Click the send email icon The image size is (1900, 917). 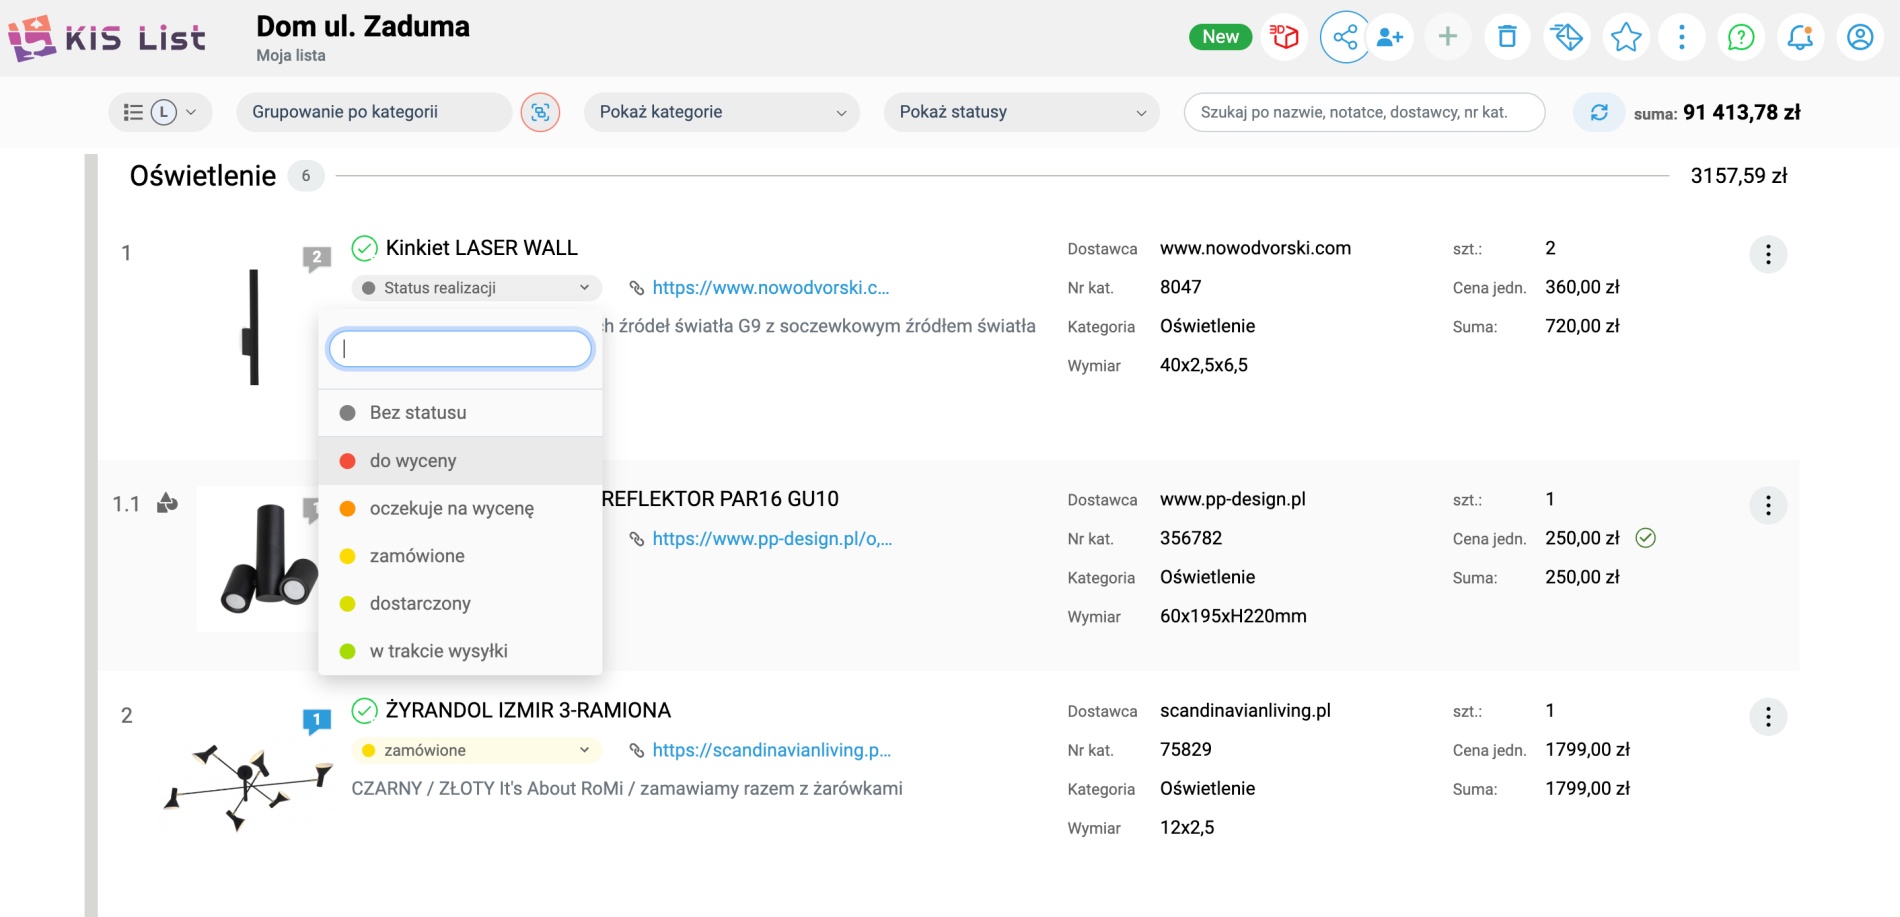click(x=1566, y=38)
